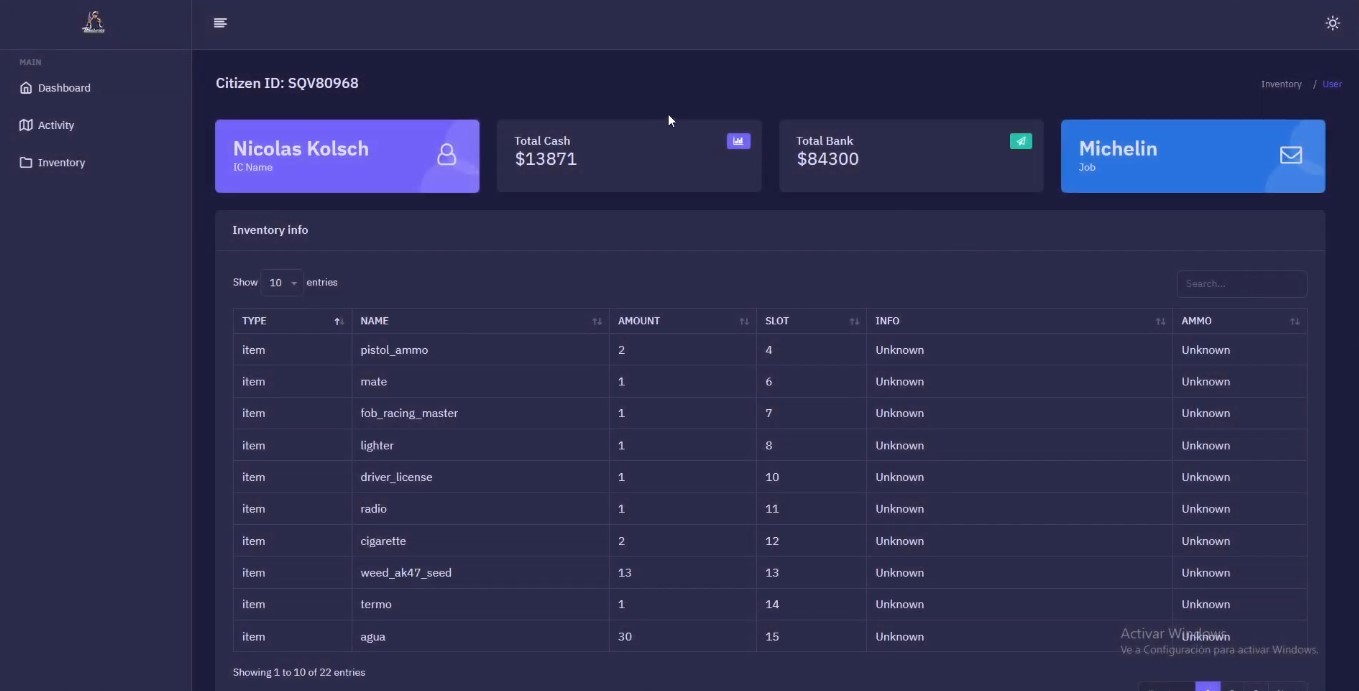Click the user icon on Nicolas Kolsch card

pos(447,155)
